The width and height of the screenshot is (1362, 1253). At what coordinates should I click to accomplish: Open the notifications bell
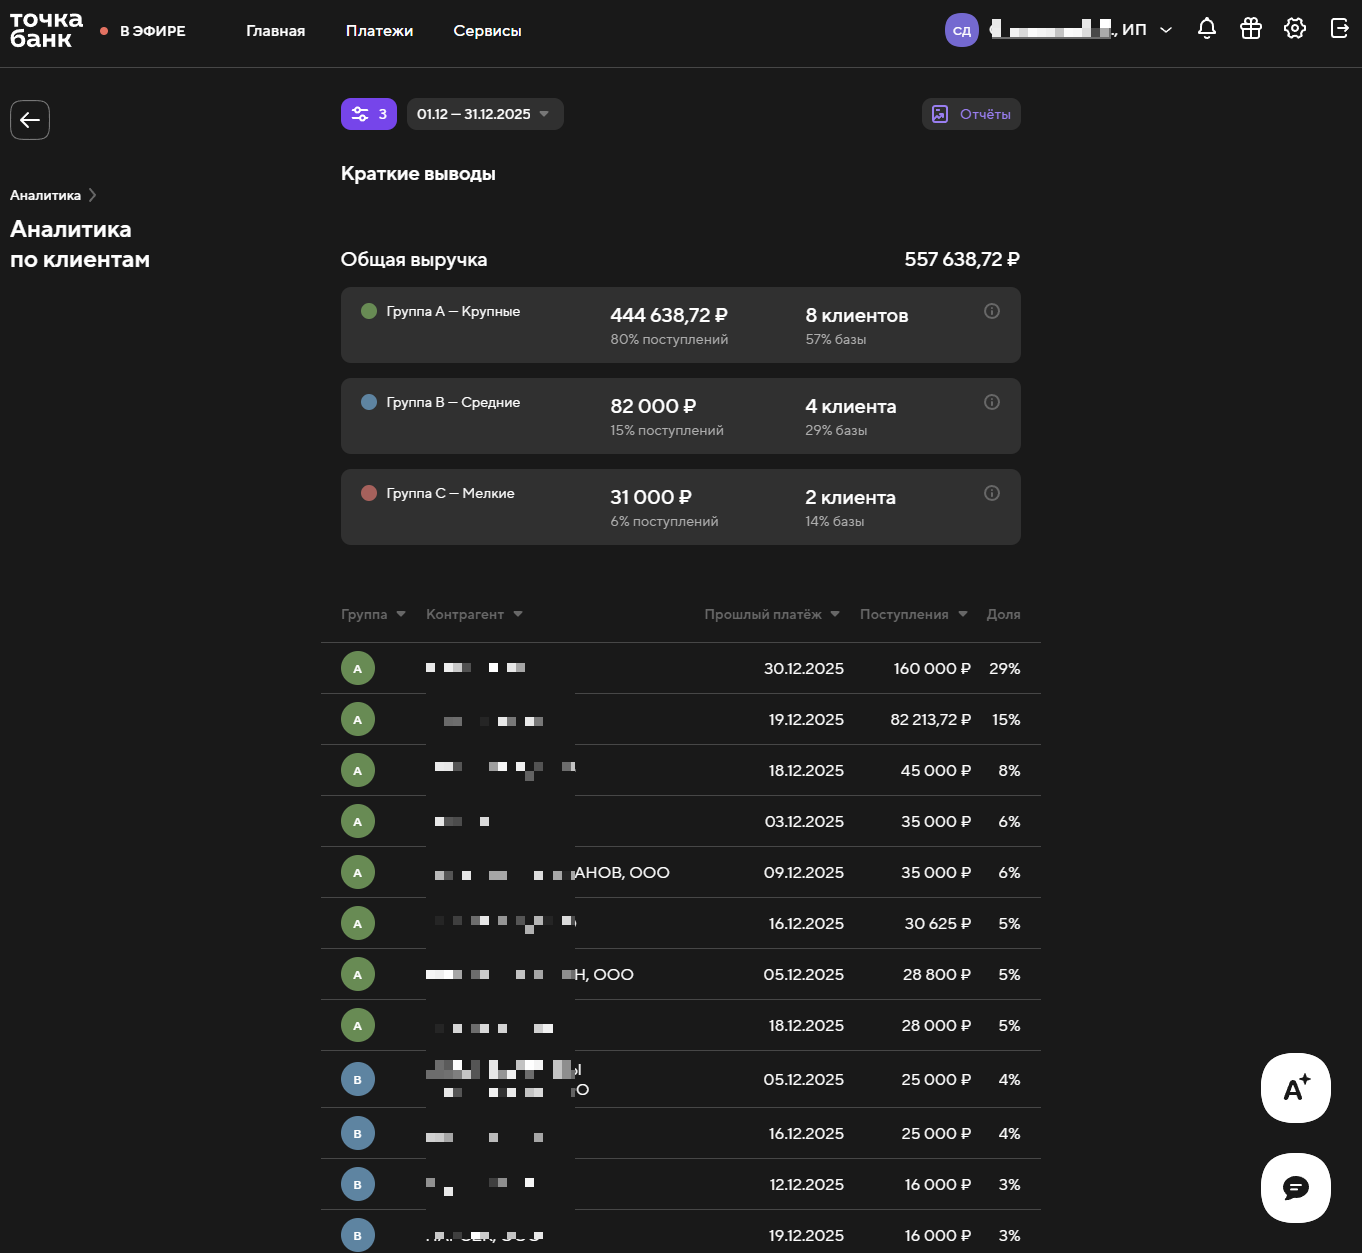point(1207,29)
